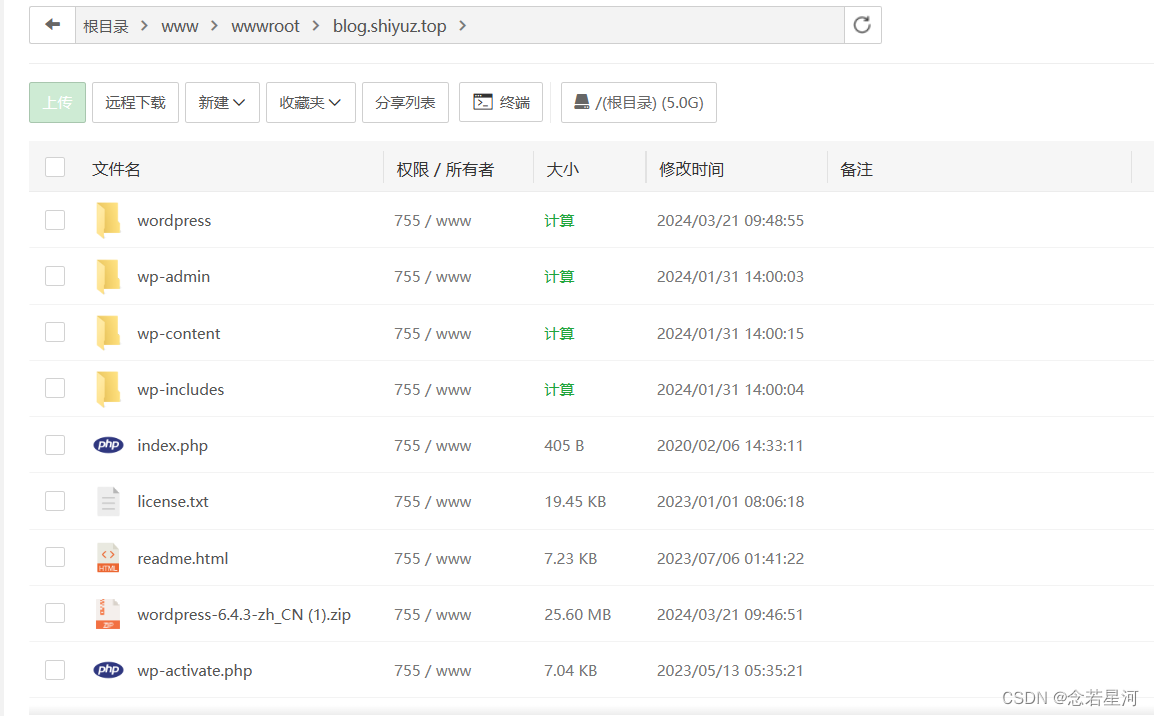Image resolution: width=1154 pixels, height=716 pixels.
Task: Sort by 修改时间 column header
Action: point(691,169)
